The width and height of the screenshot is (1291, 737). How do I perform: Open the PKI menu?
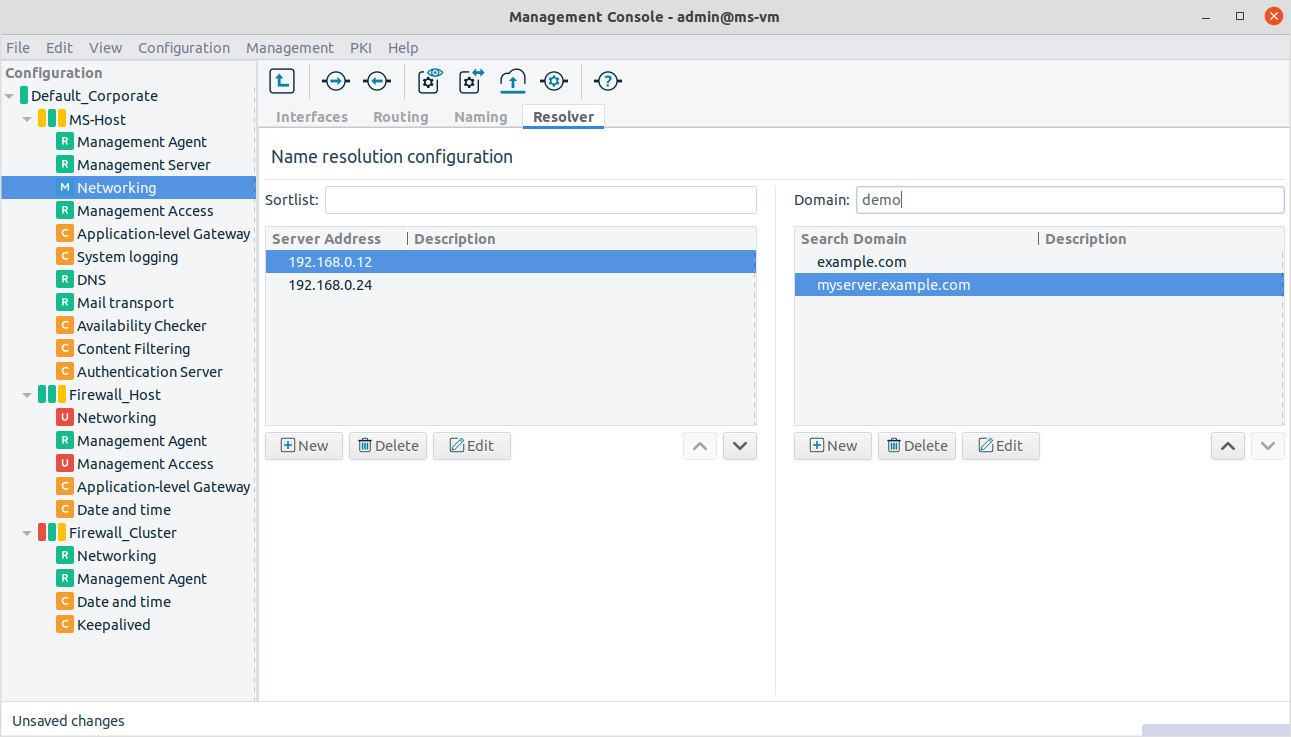coord(361,47)
